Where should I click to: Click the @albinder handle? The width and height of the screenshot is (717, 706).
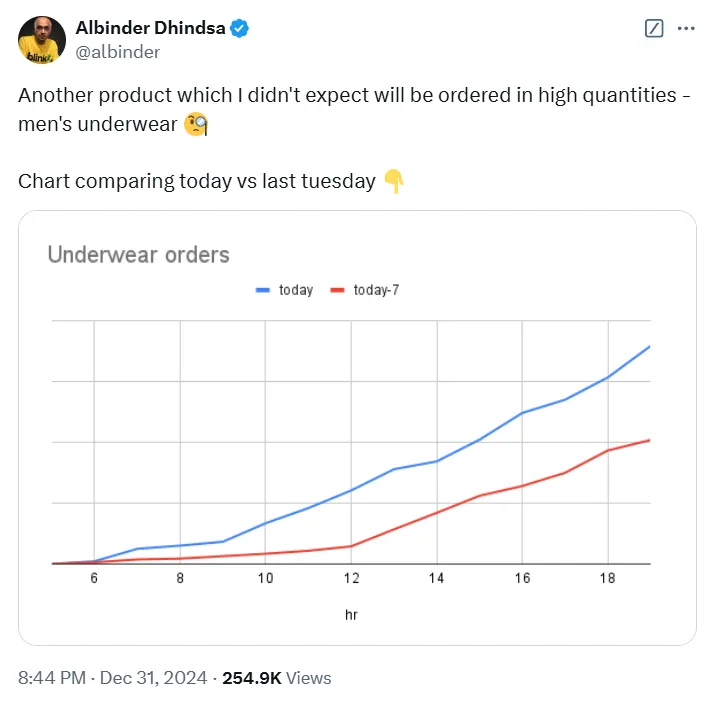point(118,51)
